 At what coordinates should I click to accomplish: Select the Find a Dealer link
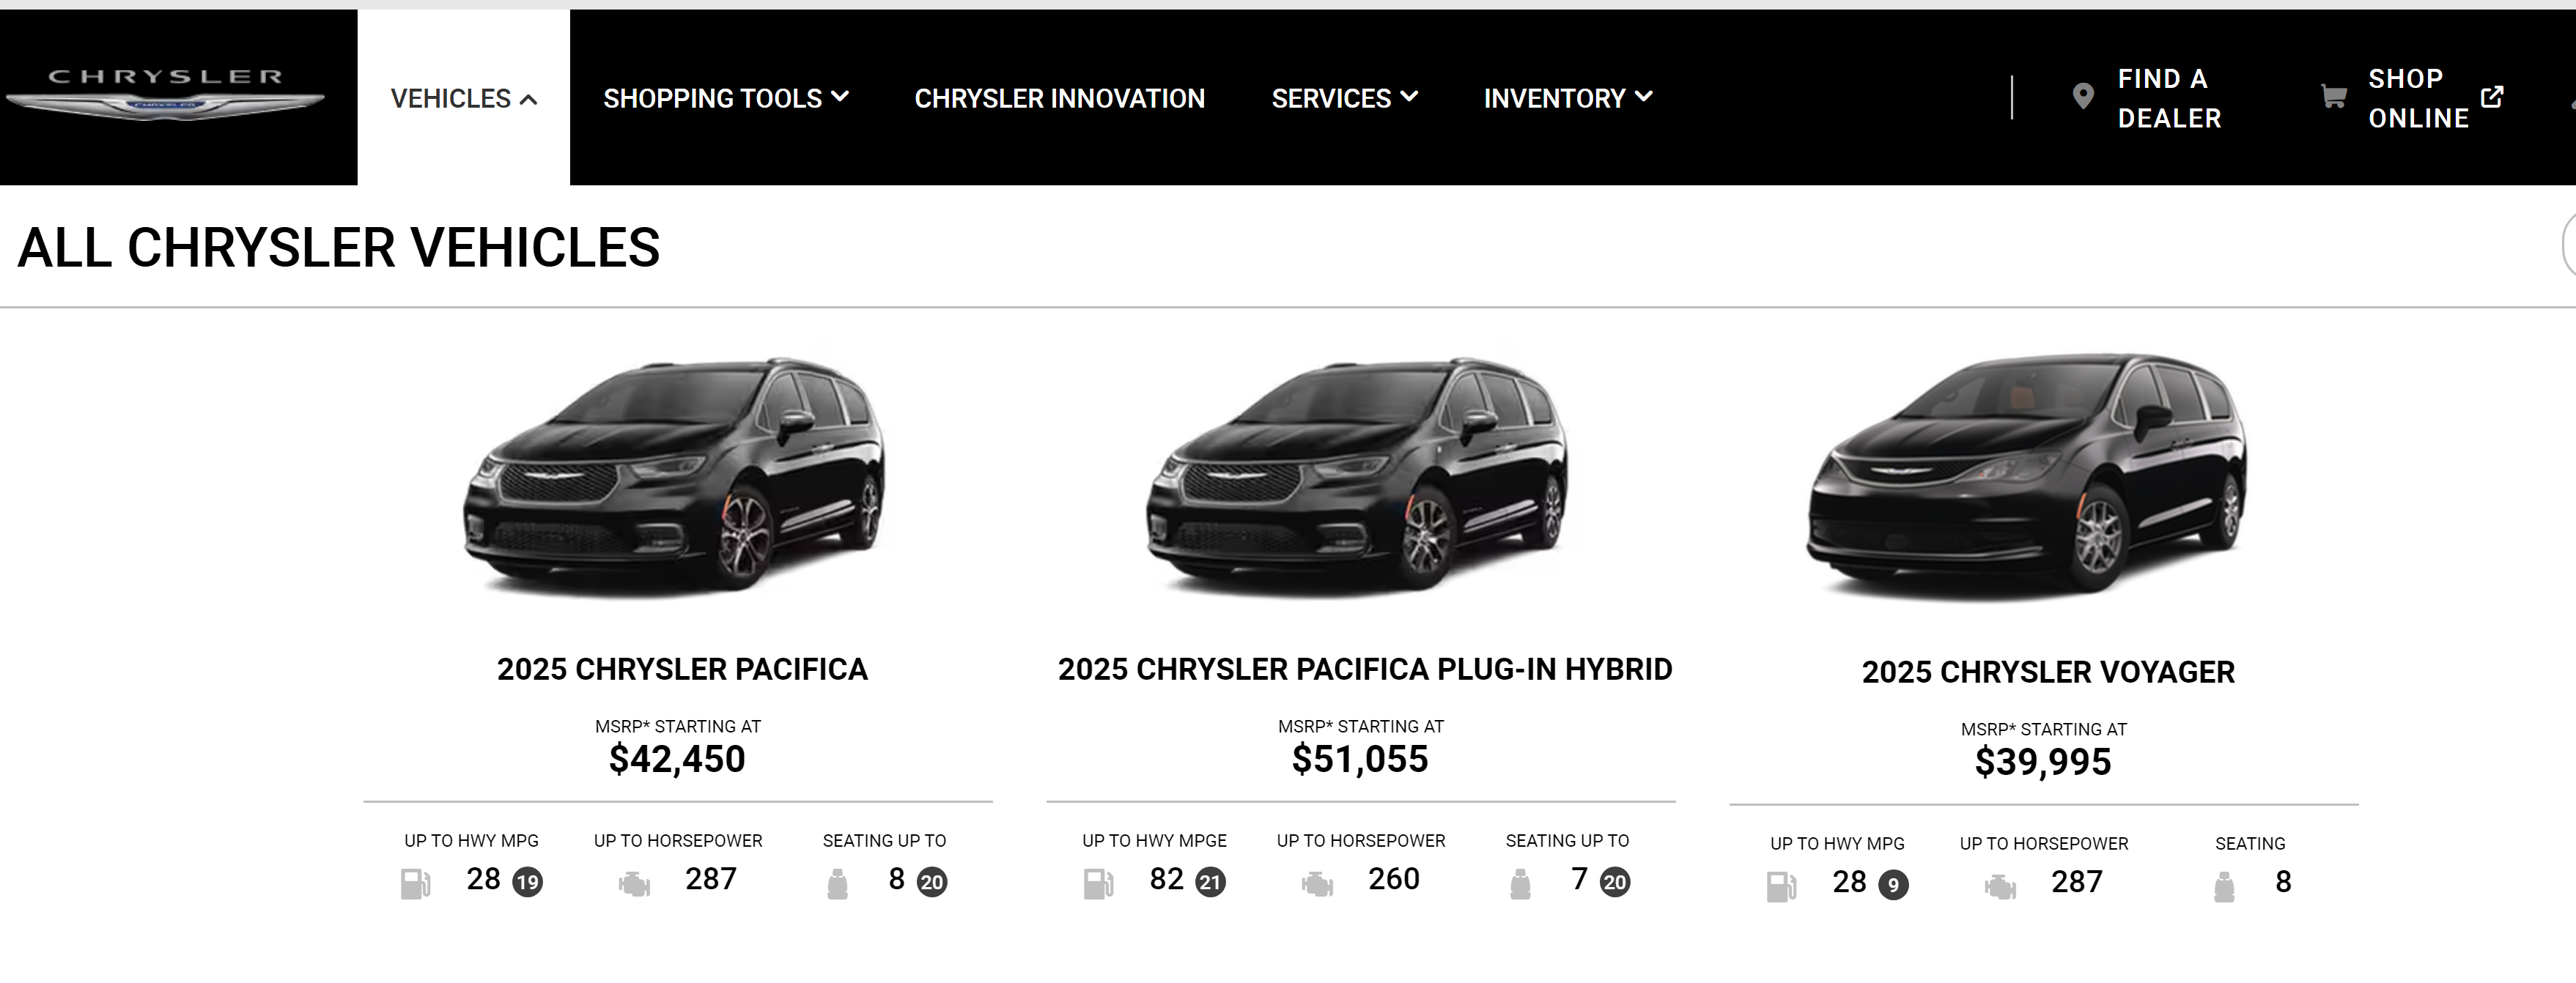point(2168,98)
